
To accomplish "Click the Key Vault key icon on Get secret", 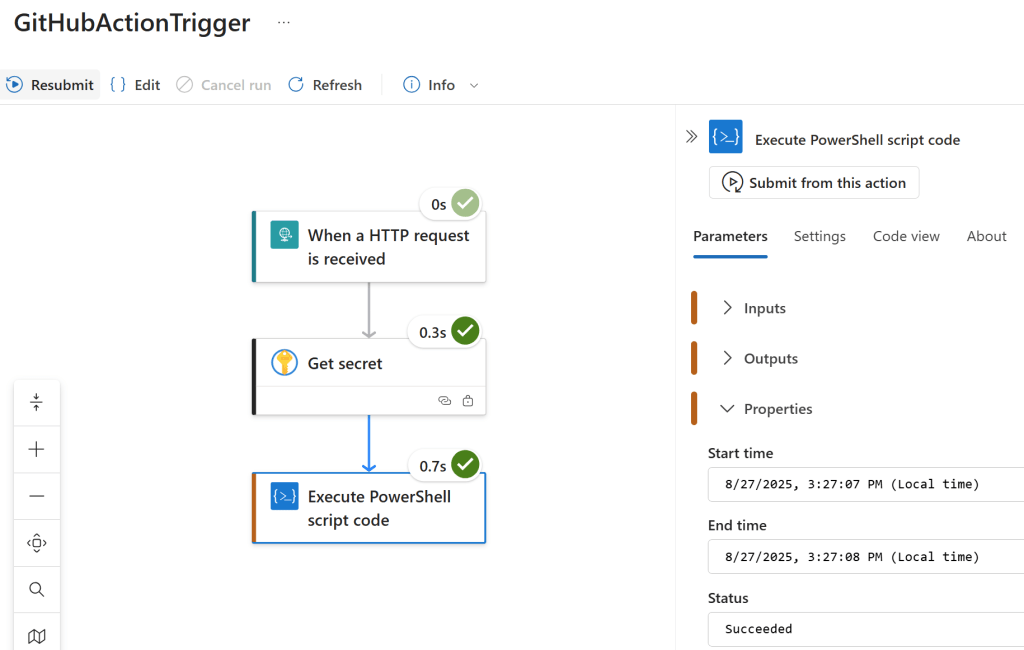I will click(284, 363).
